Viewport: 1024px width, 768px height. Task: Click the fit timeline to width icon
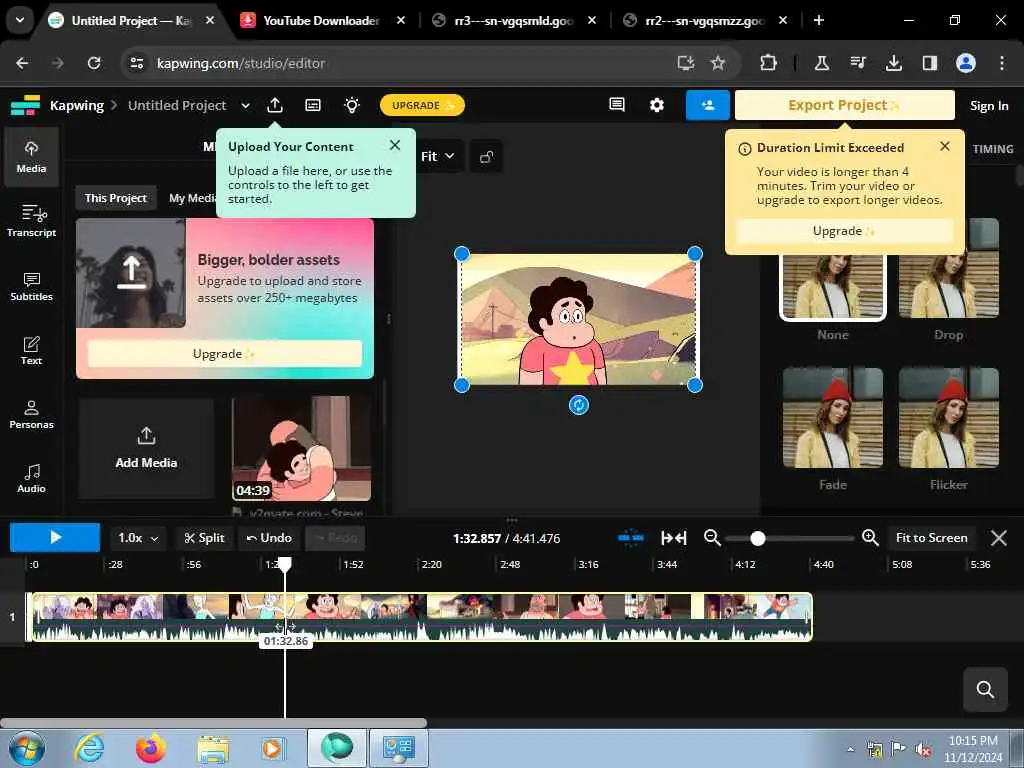674,538
